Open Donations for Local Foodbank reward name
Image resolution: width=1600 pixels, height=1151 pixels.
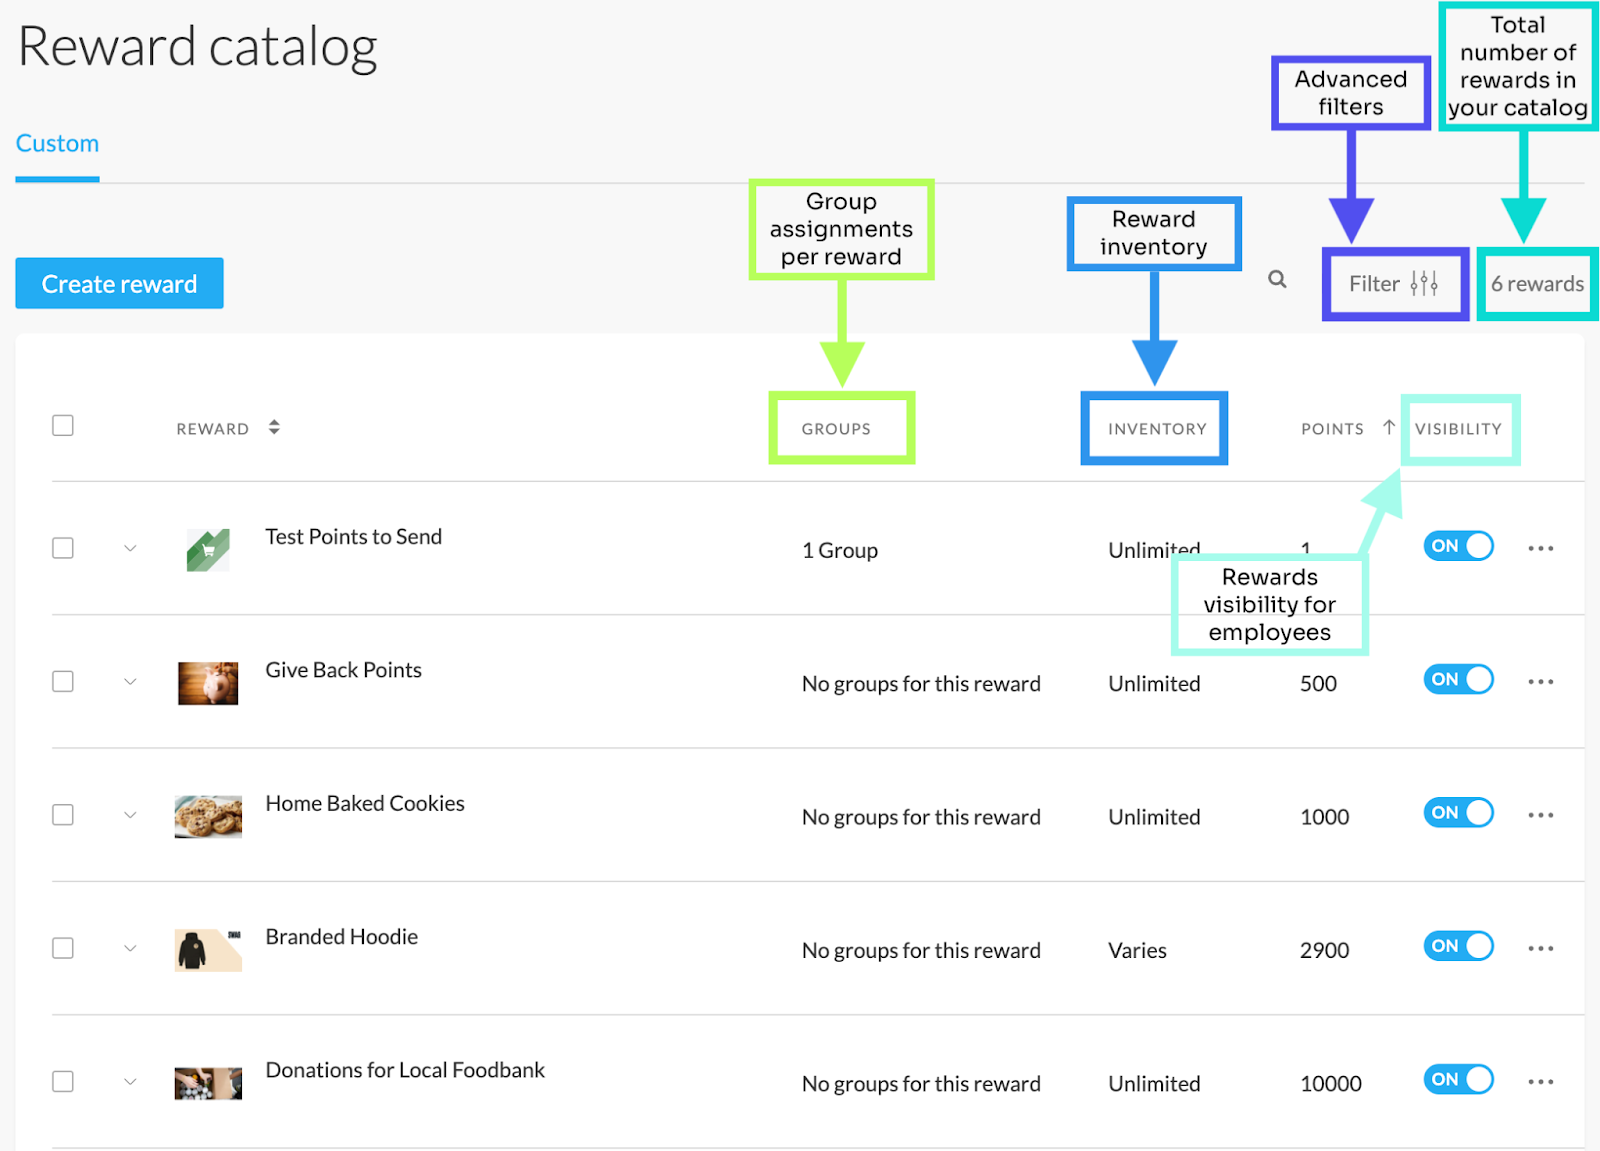[x=405, y=1070]
